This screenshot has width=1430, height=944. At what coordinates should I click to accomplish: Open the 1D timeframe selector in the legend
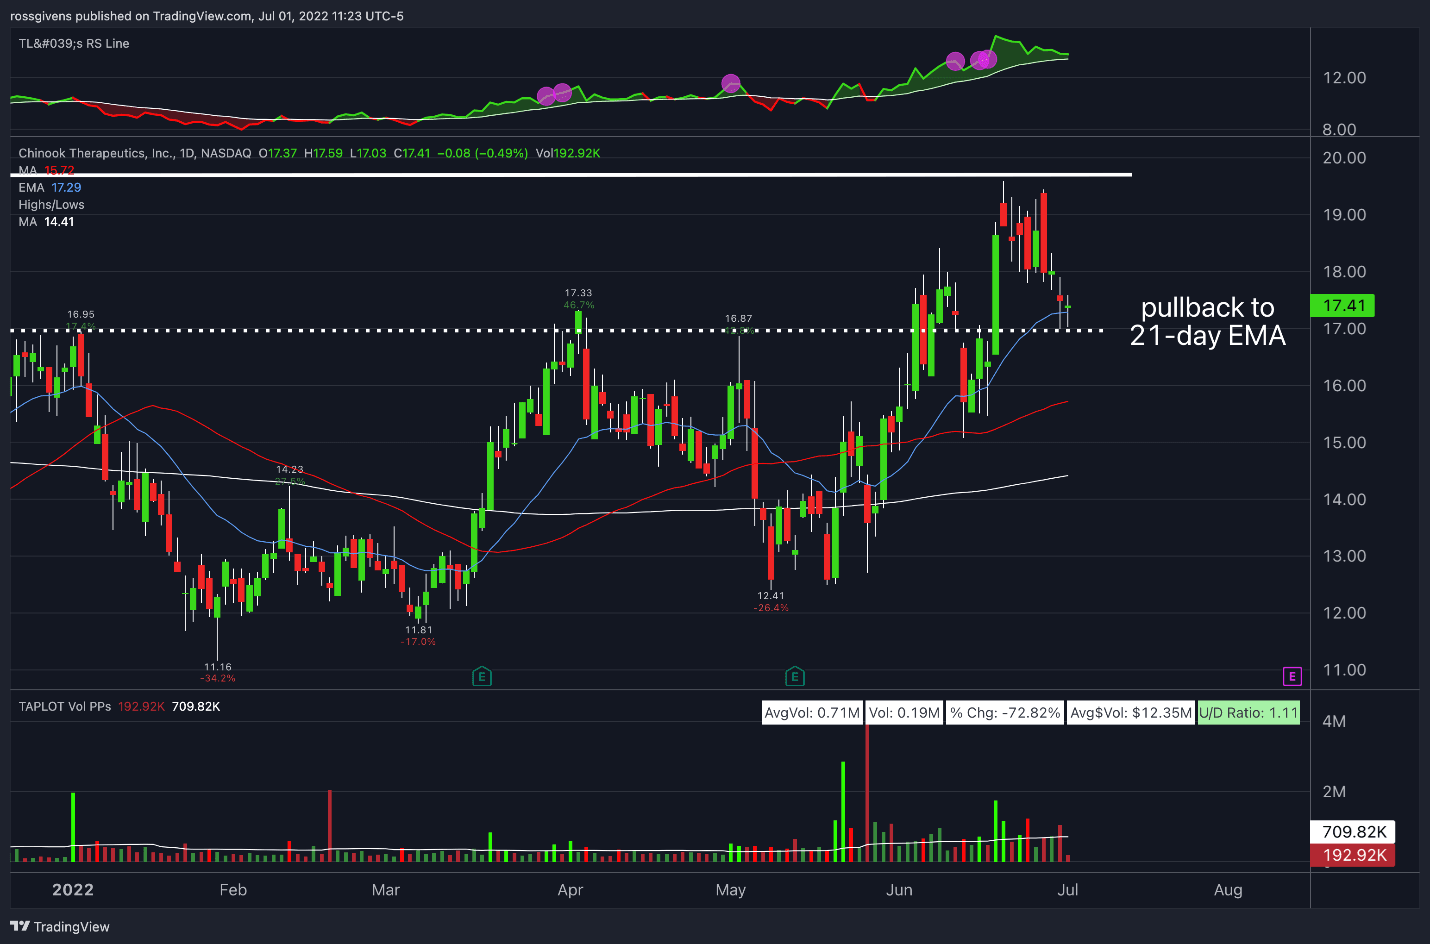pyautogui.click(x=186, y=153)
